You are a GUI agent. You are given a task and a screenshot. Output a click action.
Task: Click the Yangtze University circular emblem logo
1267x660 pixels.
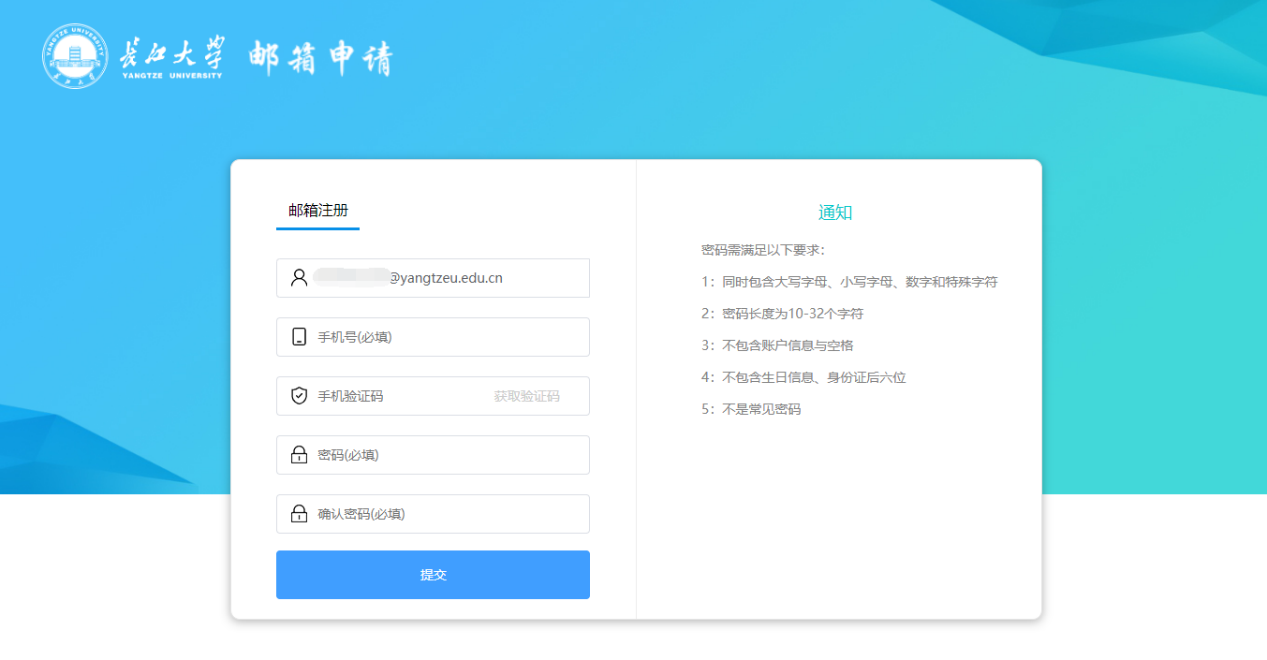click(x=74, y=55)
